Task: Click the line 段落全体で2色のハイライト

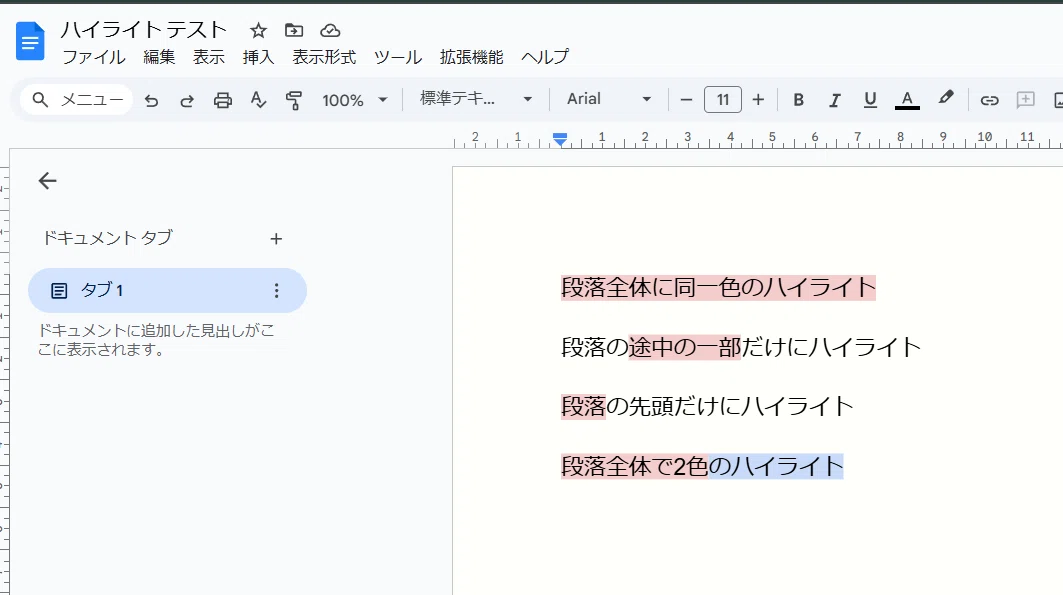Action: 702,466
